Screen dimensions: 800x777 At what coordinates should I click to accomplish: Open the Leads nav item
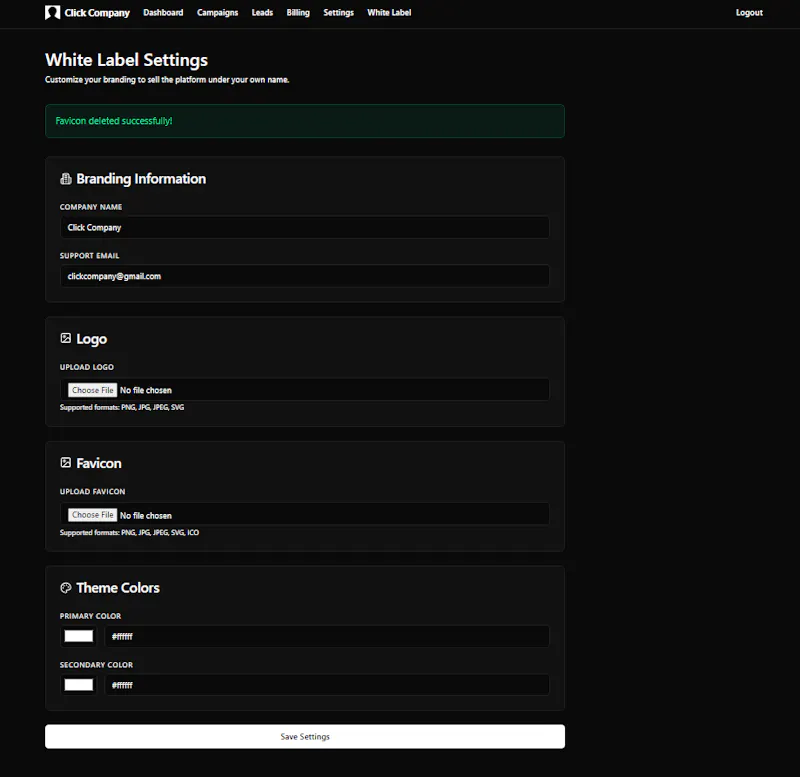click(x=262, y=13)
